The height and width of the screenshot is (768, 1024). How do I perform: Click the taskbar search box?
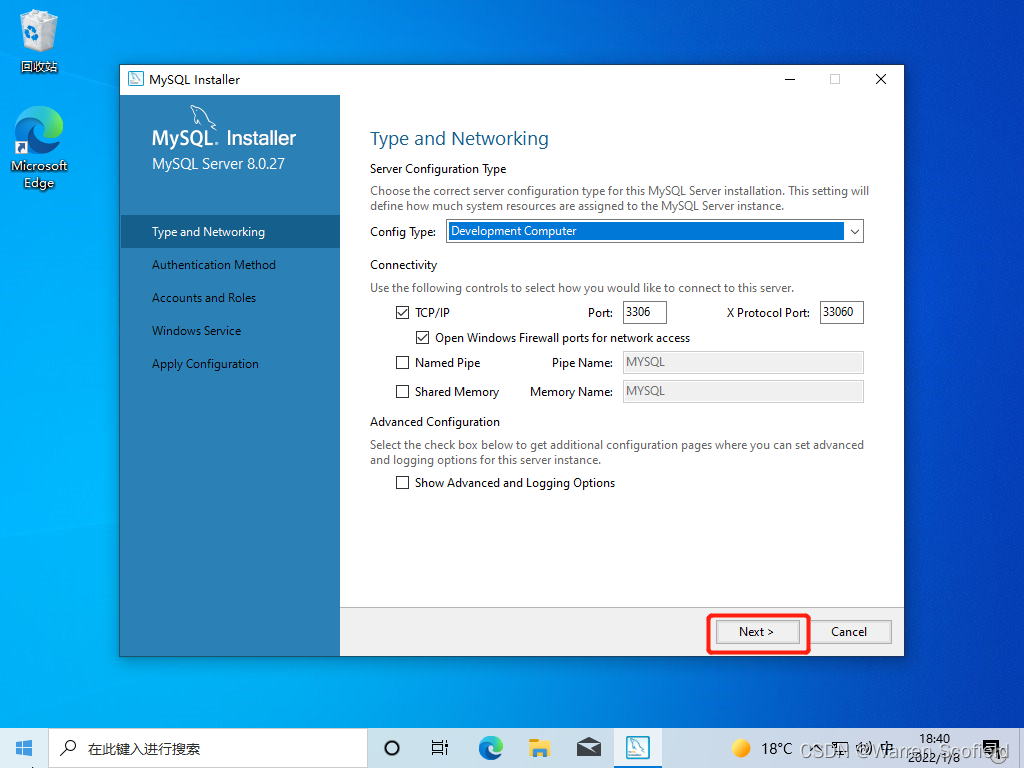tap(208, 748)
